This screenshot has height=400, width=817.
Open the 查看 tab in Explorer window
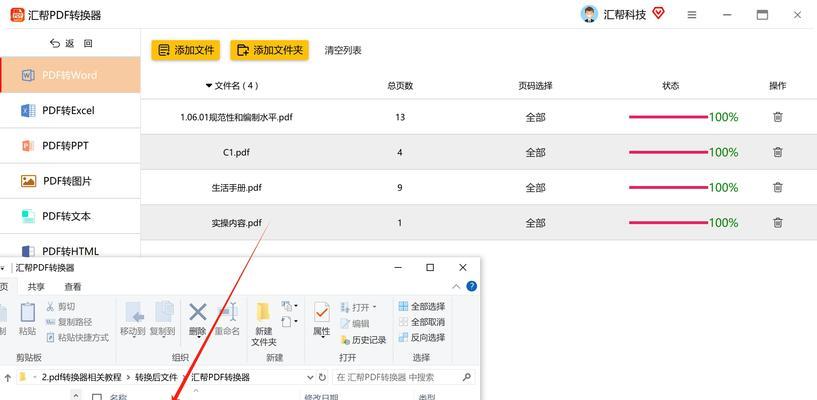(x=72, y=286)
